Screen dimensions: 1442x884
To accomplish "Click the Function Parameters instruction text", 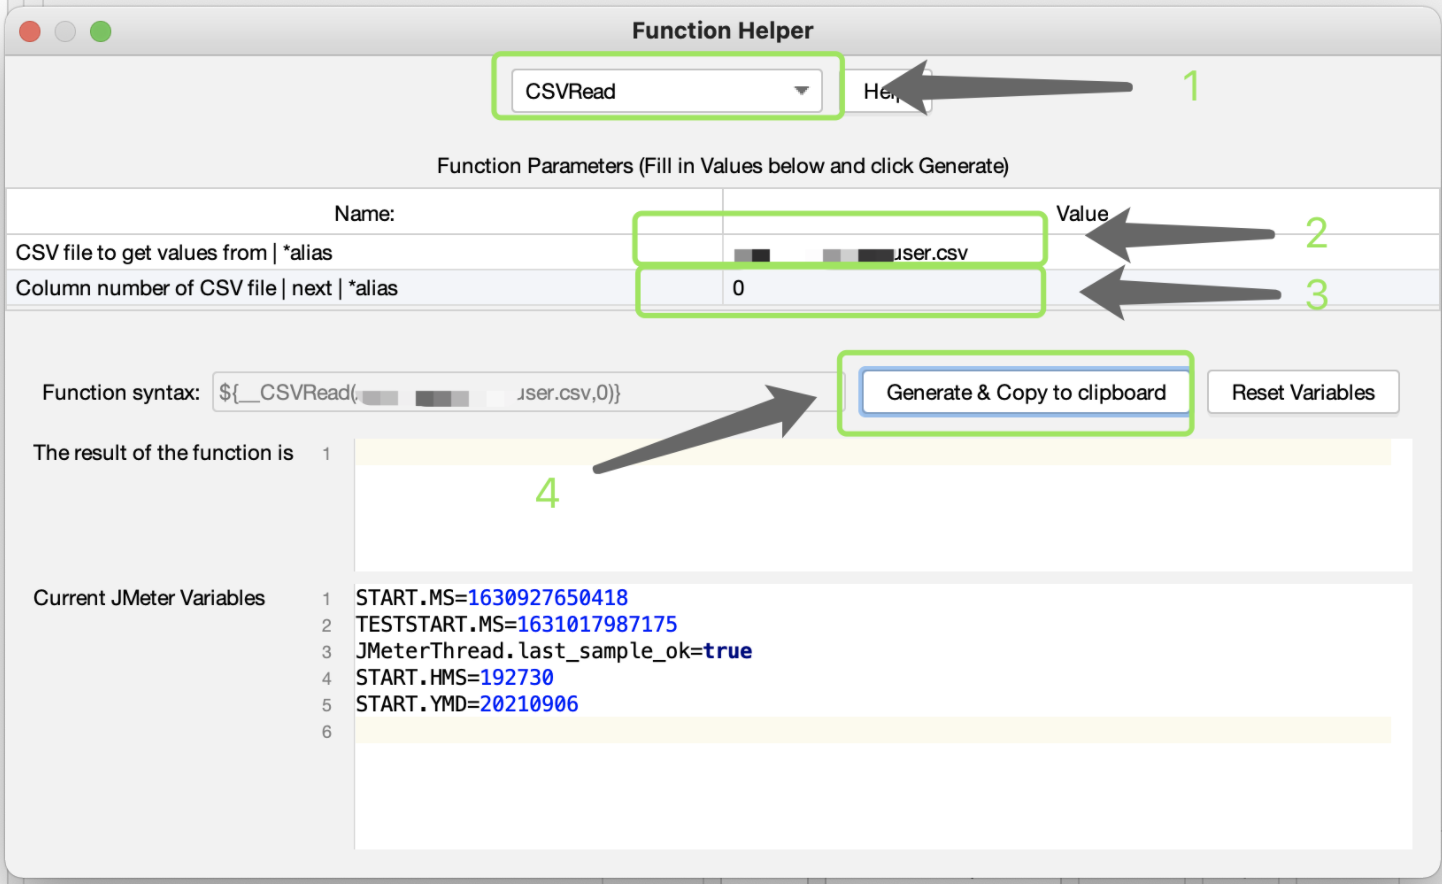I will [723, 166].
